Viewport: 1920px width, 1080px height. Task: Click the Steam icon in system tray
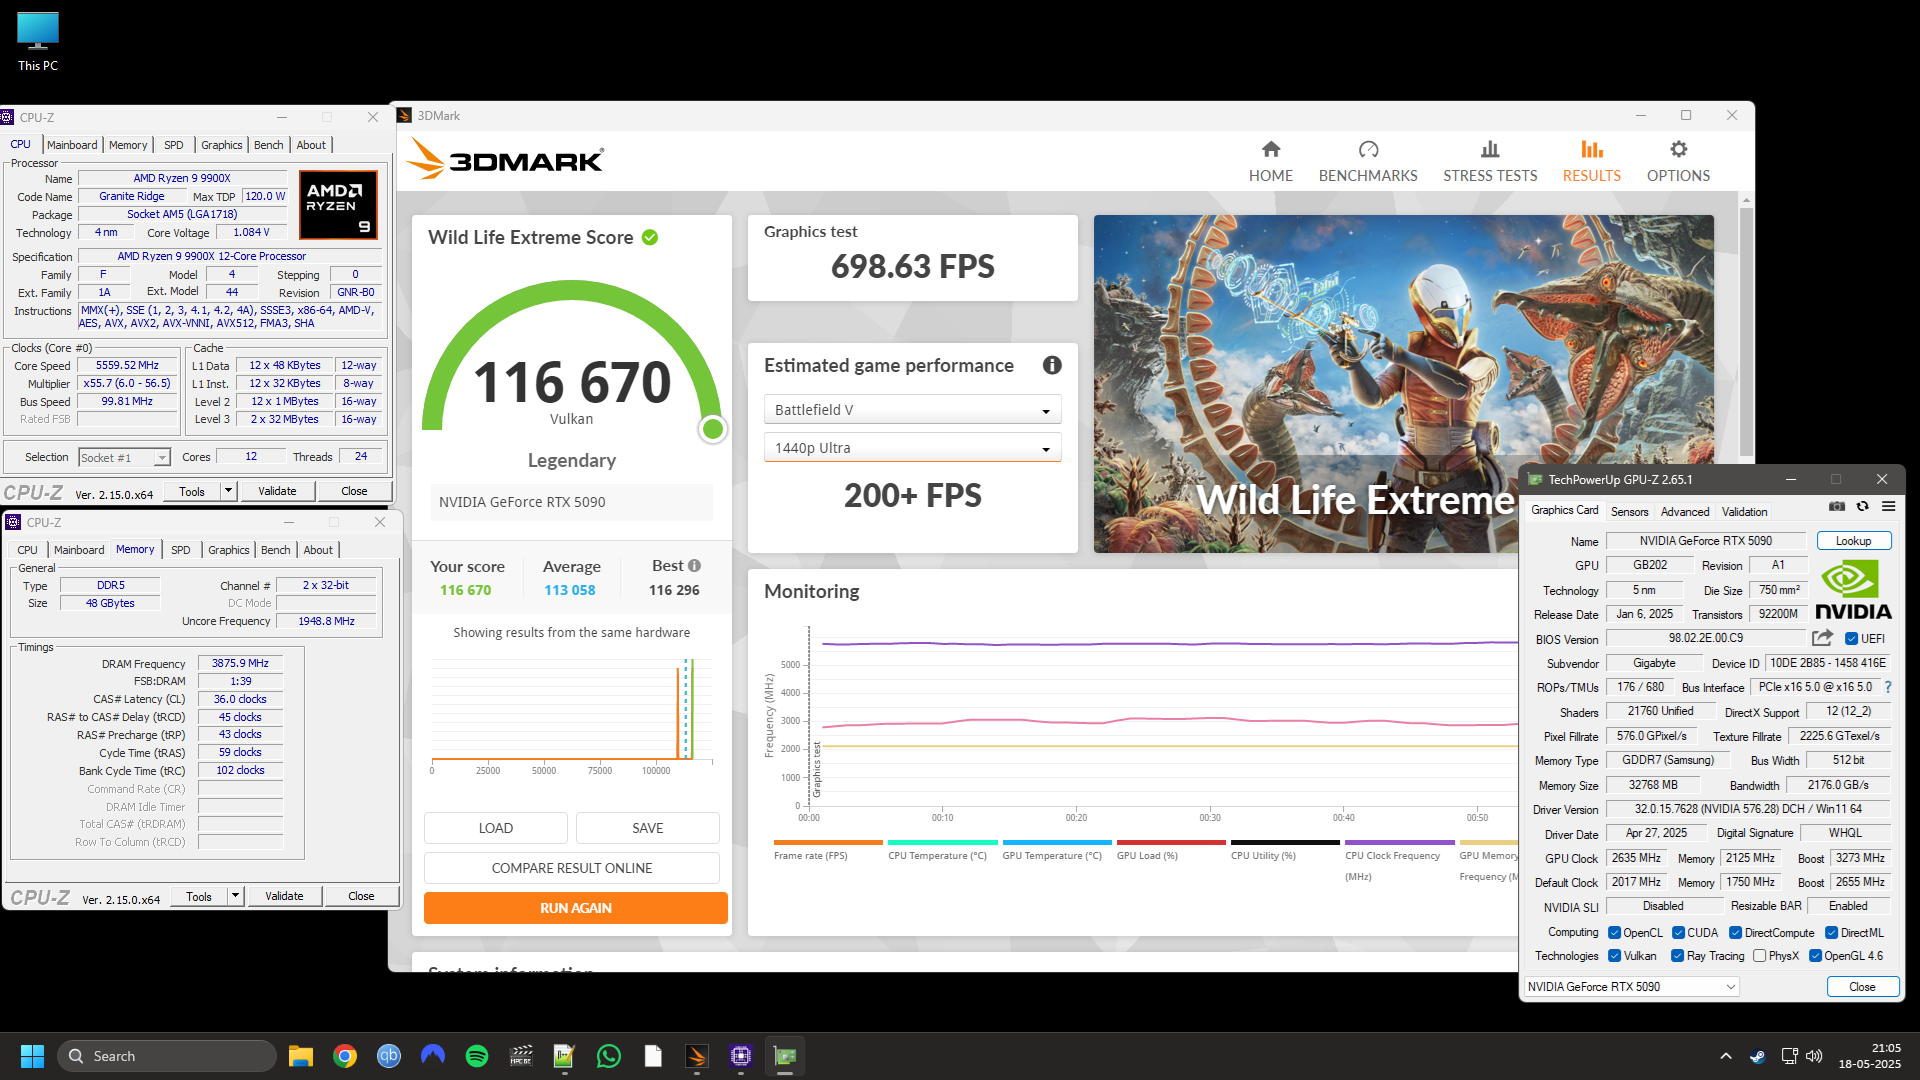point(1757,1056)
